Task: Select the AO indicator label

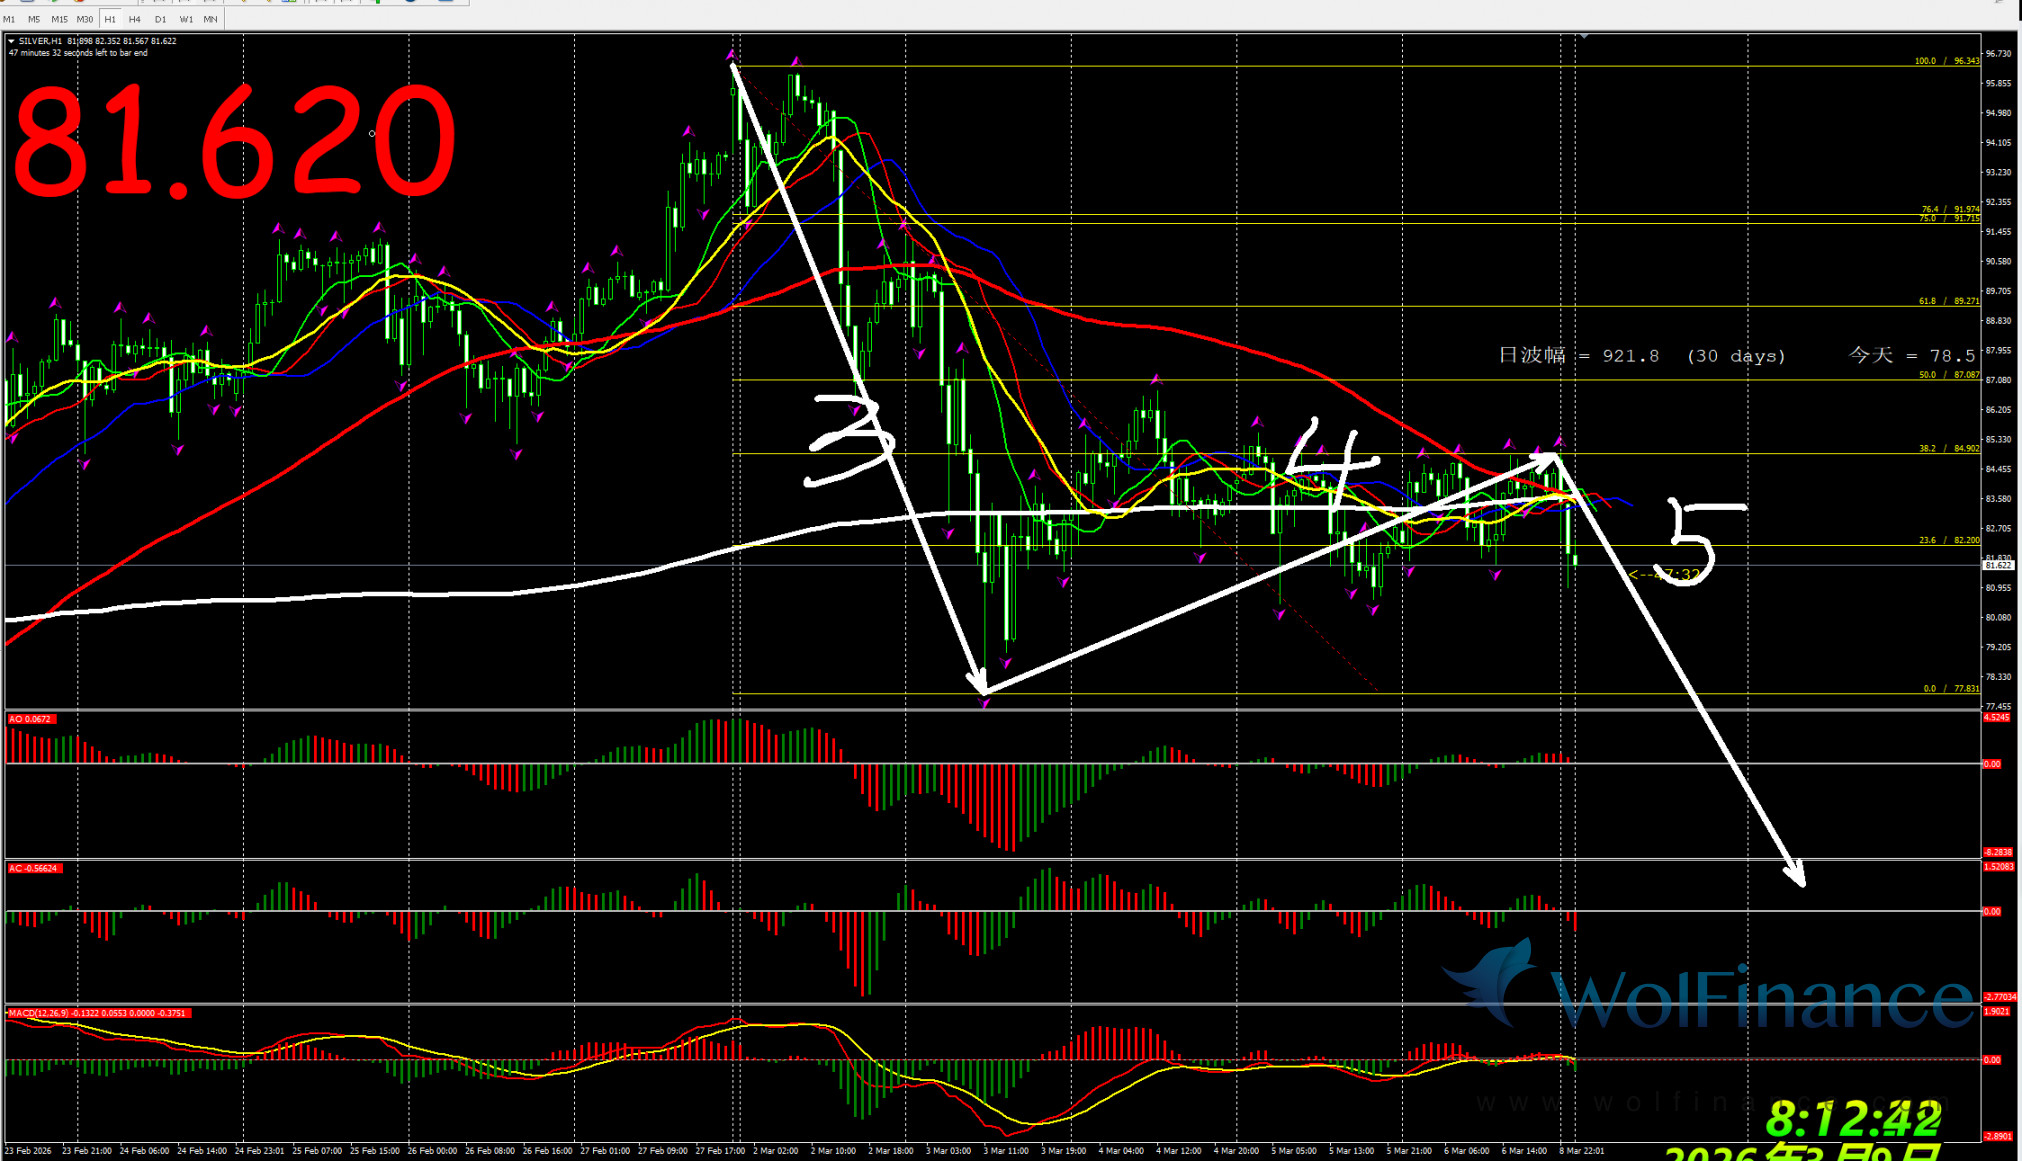Action: pos(30,719)
